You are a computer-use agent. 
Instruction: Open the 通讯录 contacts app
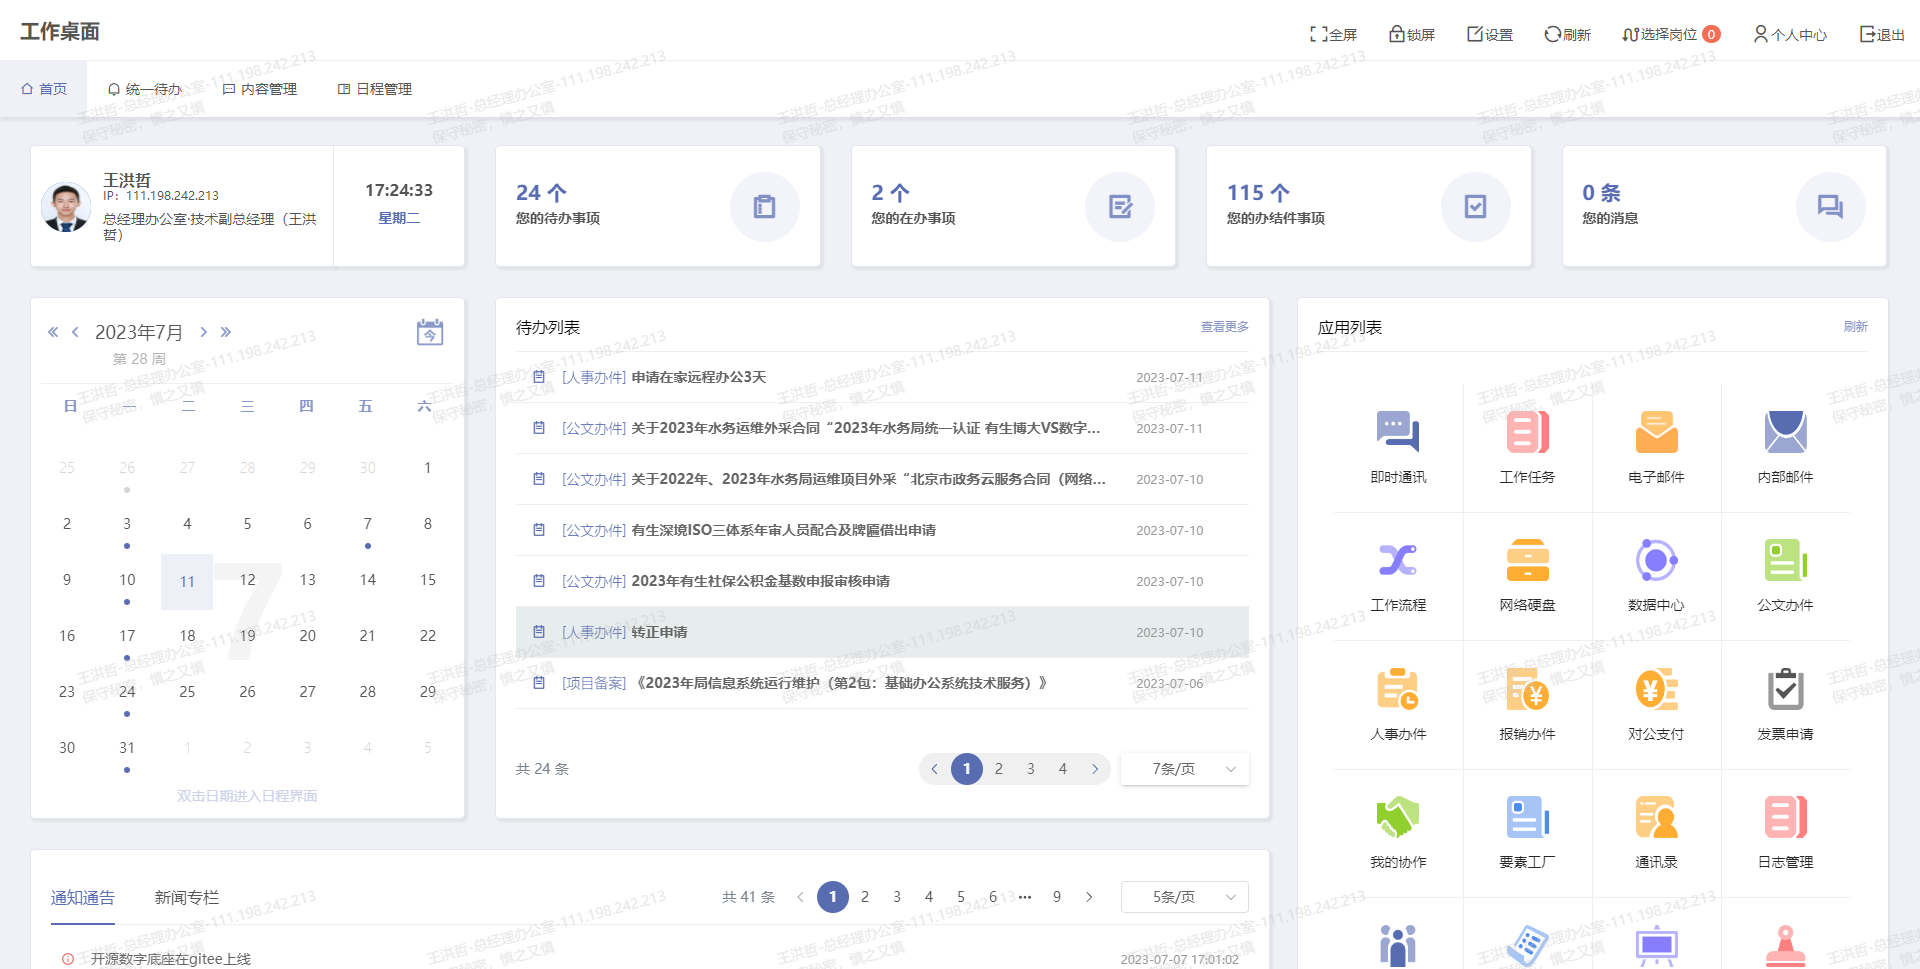pyautogui.click(x=1656, y=818)
